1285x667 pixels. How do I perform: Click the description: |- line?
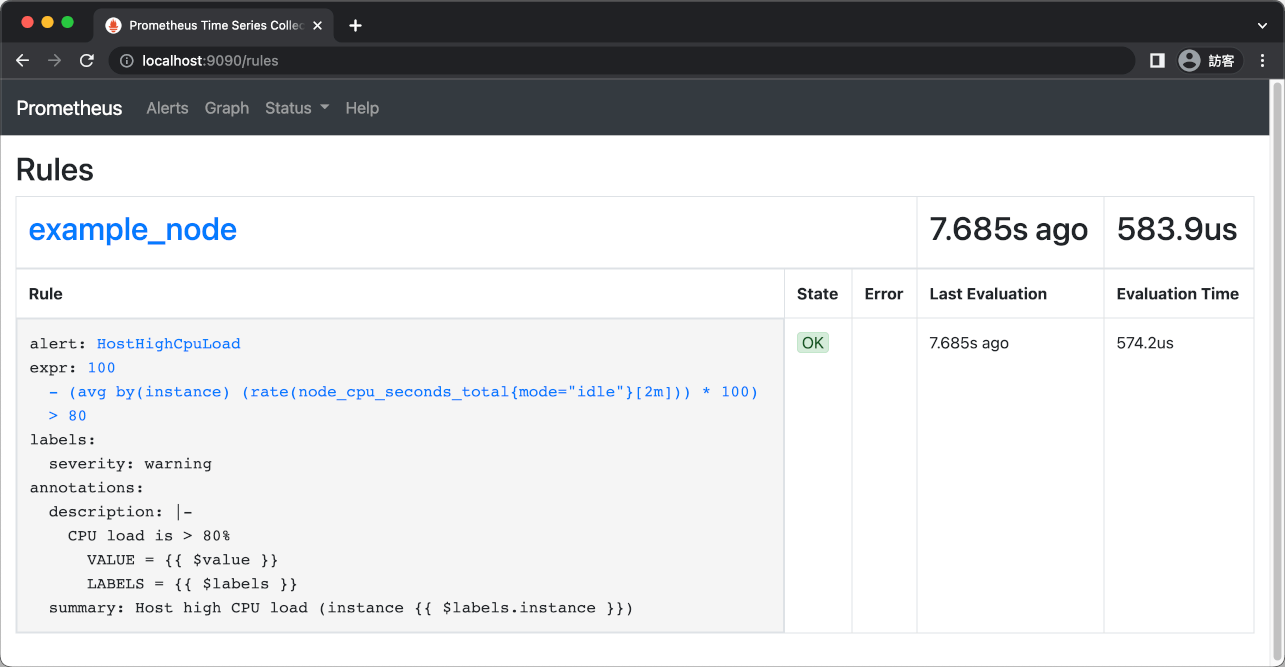click(121, 512)
